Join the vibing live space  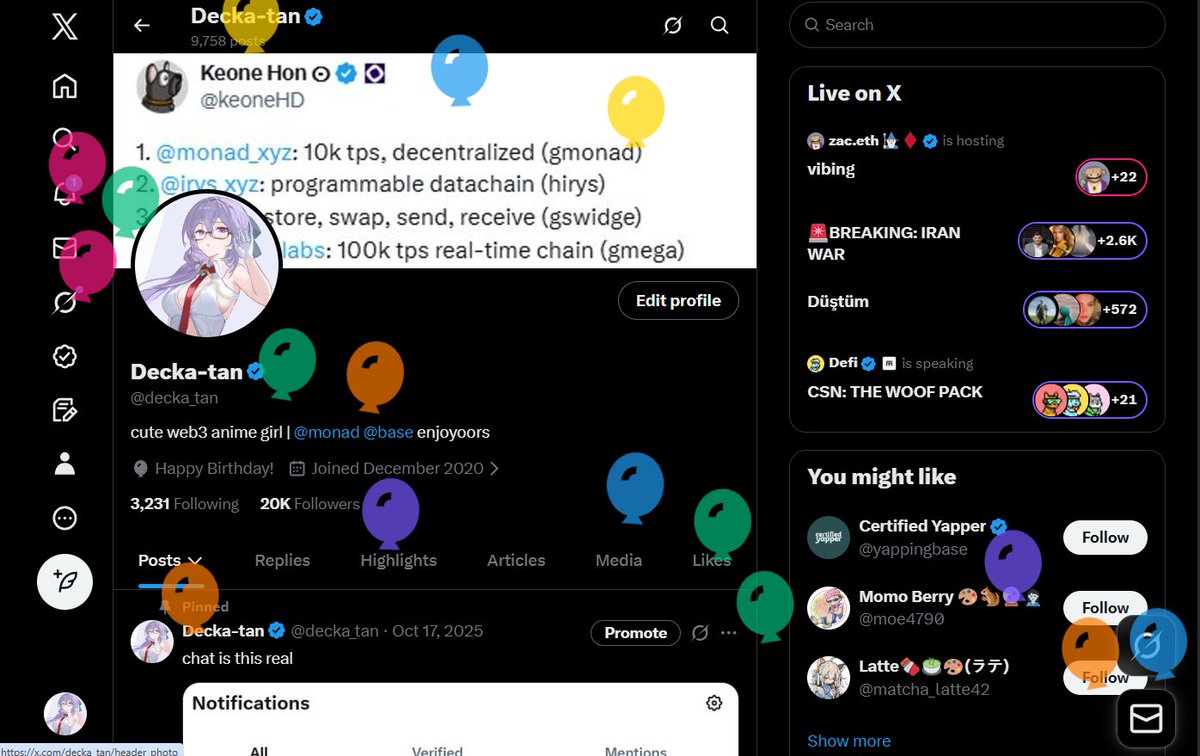click(831, 169)
